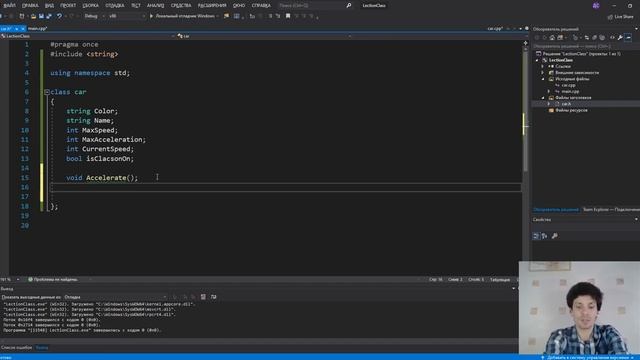Screen dimensions: 640x360
Task: Open the Справка menu
Action: click(x=261, y=5)
